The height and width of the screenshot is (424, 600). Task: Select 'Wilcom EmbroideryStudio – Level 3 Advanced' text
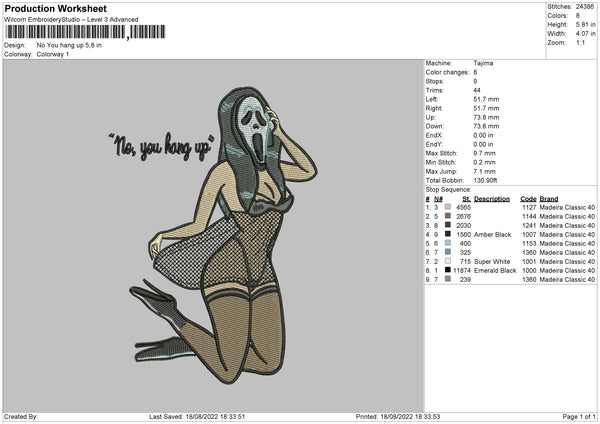tap(71, 20)
